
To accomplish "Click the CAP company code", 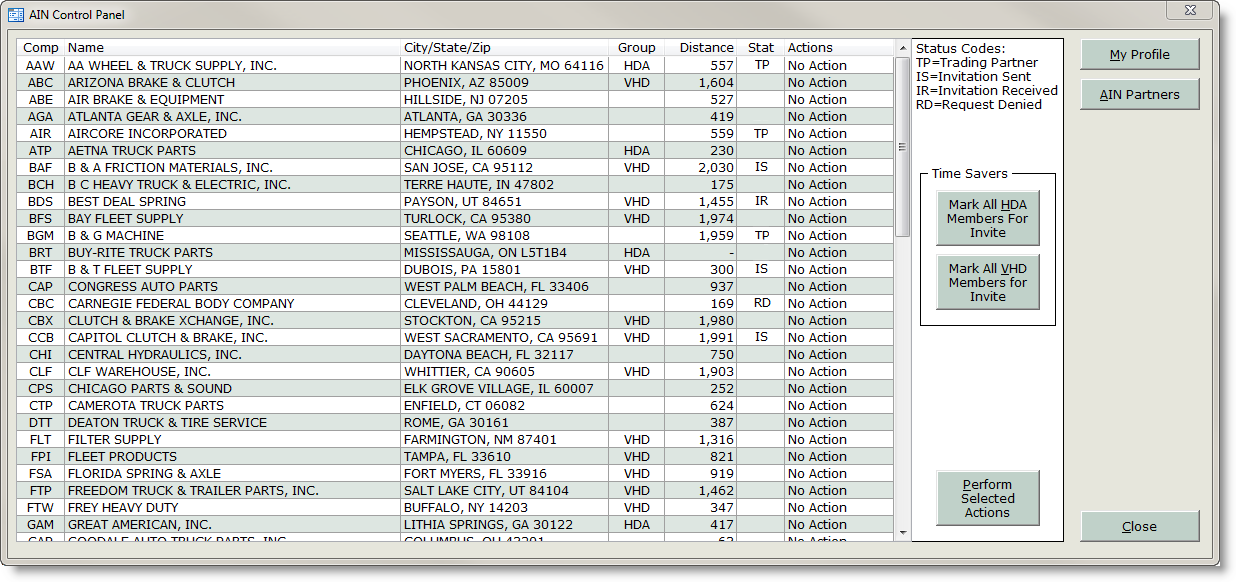I will pyautogui.click(x=41, y=287).
